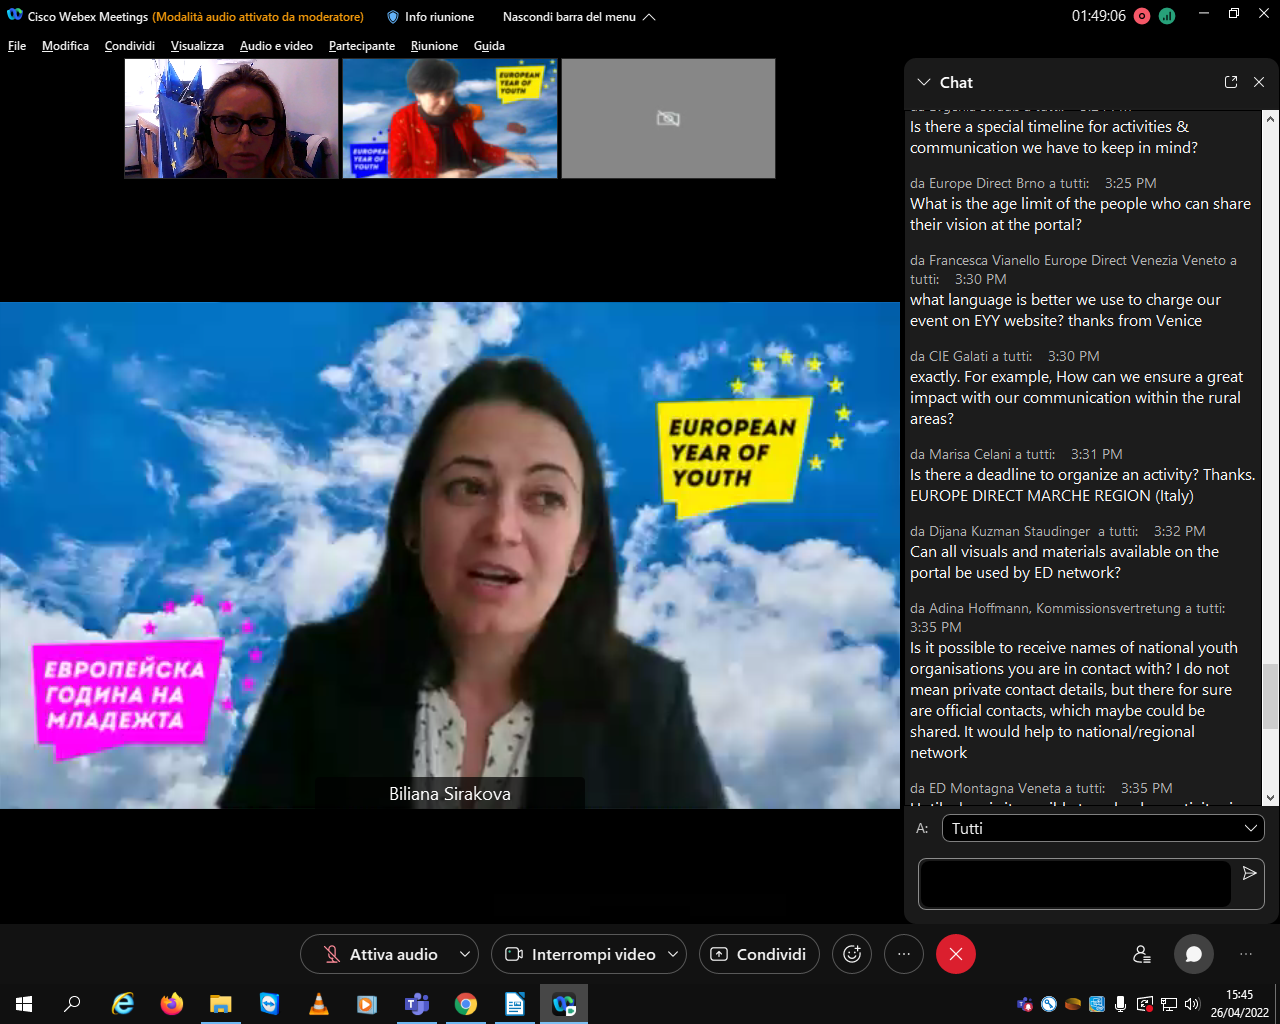Image resolution: width=1280 pixels, height=1024 pixels.
Task: Open the File menu
Action: 17,46
